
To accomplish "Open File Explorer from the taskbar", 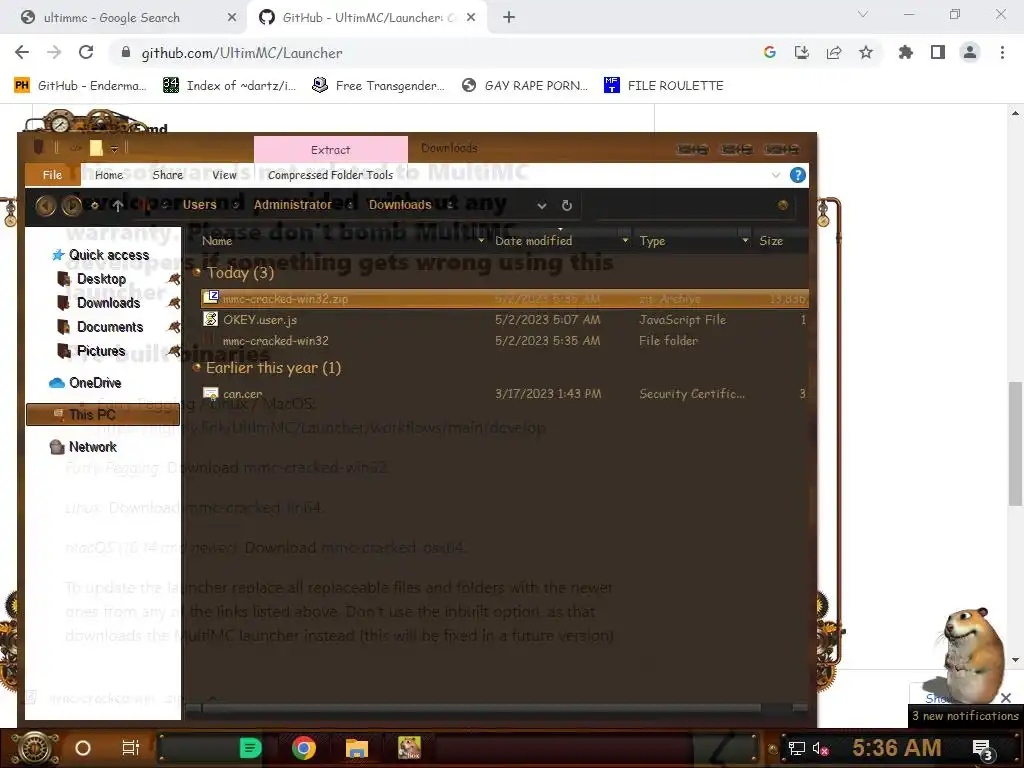I will point(357,748).
